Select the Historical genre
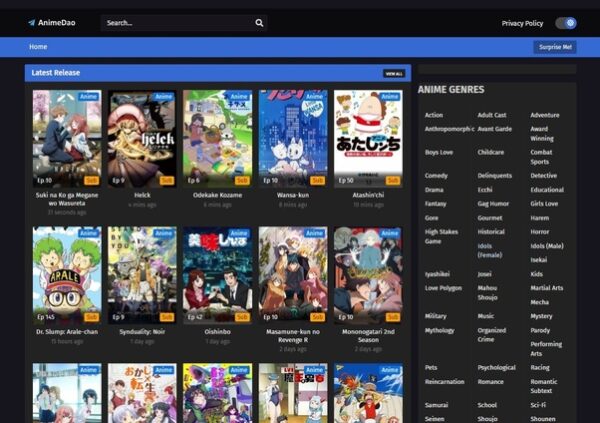This screenshot has height=423, width=600. (x=491, y=232)
